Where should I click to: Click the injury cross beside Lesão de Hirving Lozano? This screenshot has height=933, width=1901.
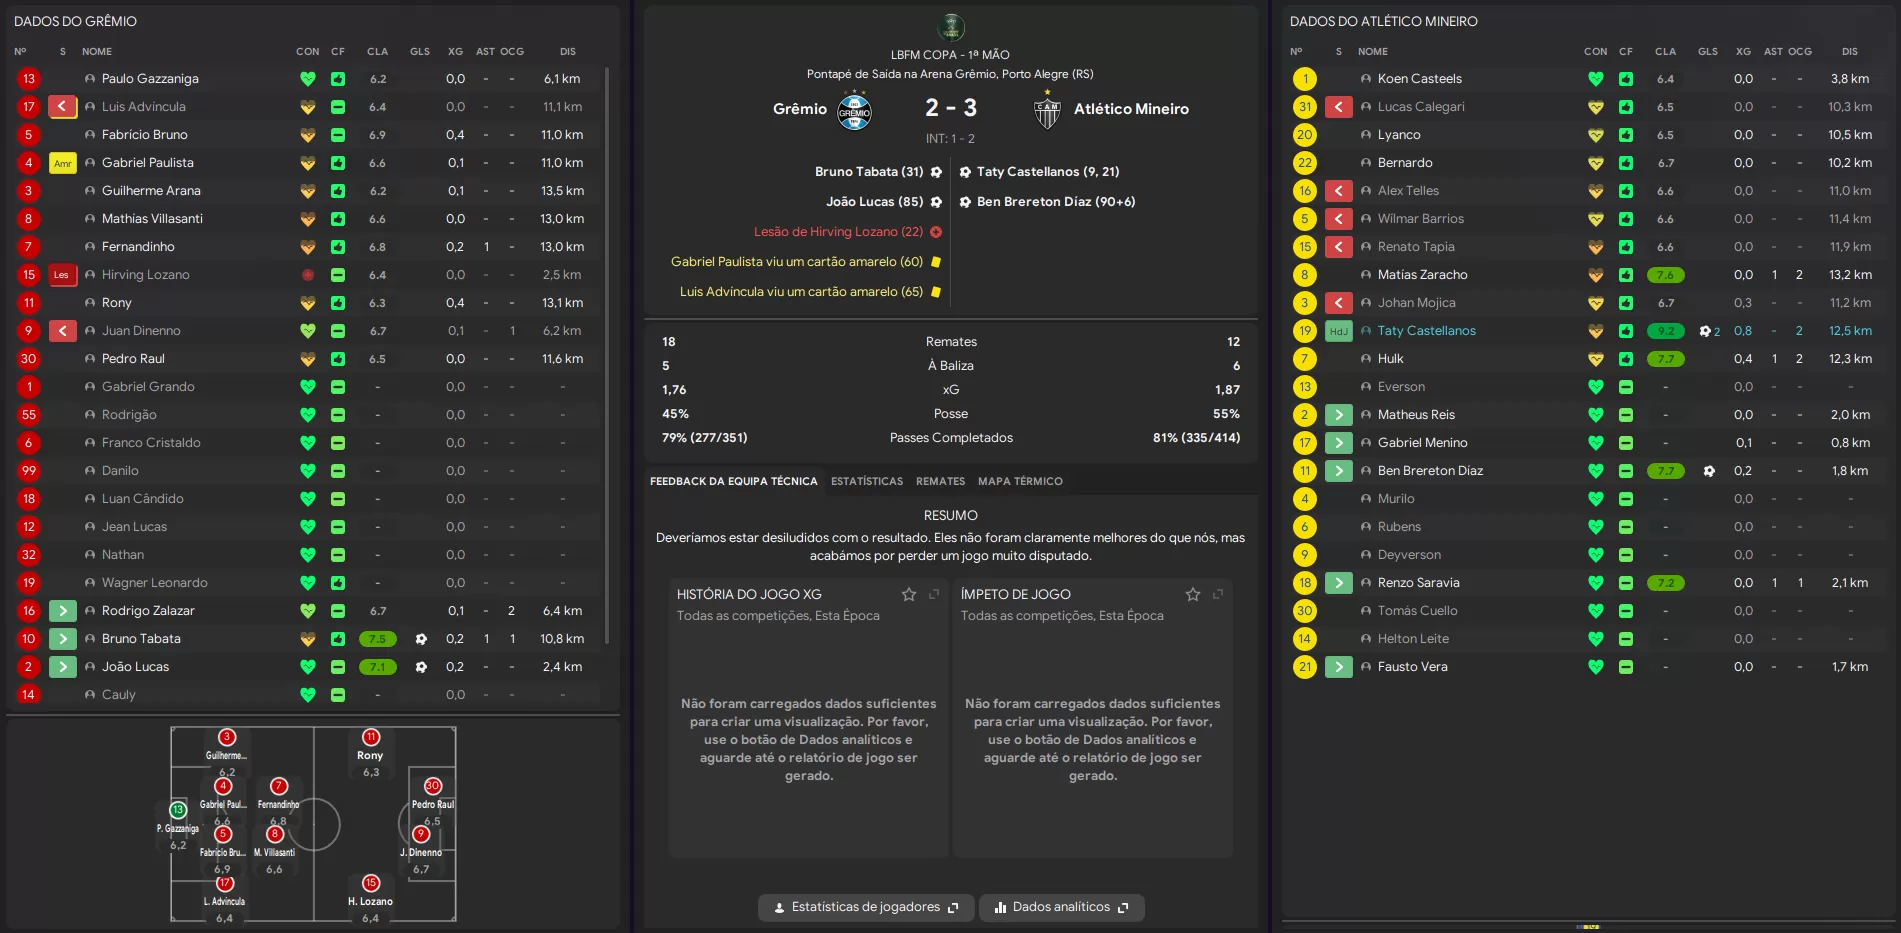pos(936,232)
